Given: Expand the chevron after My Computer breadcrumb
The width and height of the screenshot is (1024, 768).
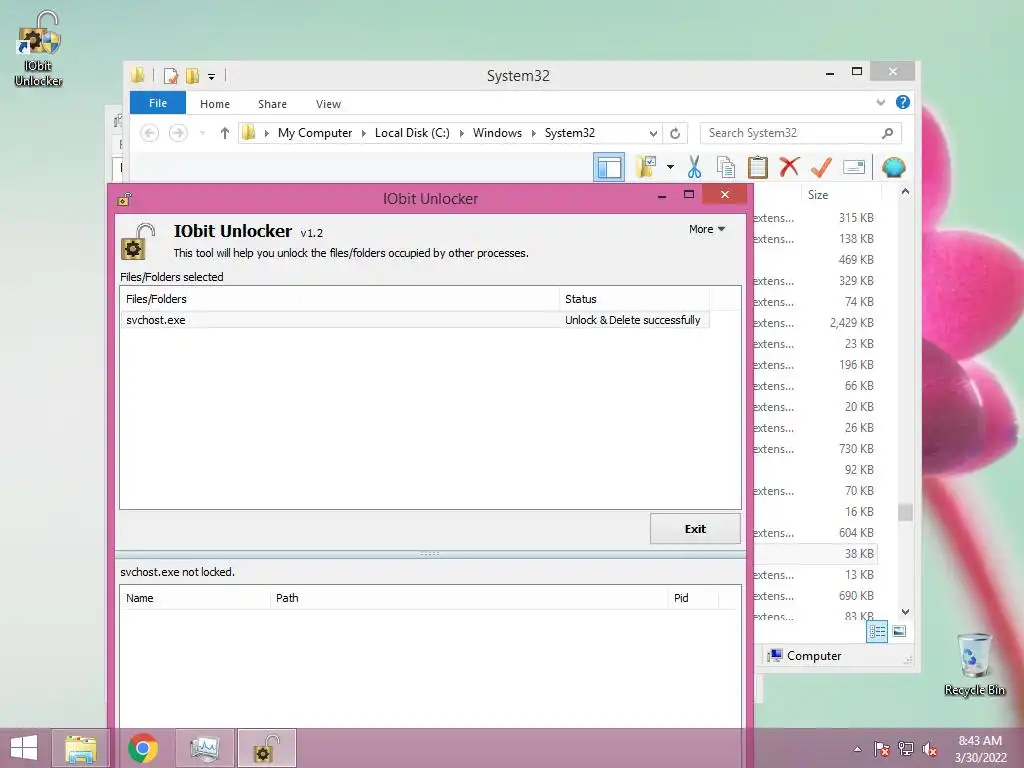Looking at the screenshot, I should click(364, 133).
